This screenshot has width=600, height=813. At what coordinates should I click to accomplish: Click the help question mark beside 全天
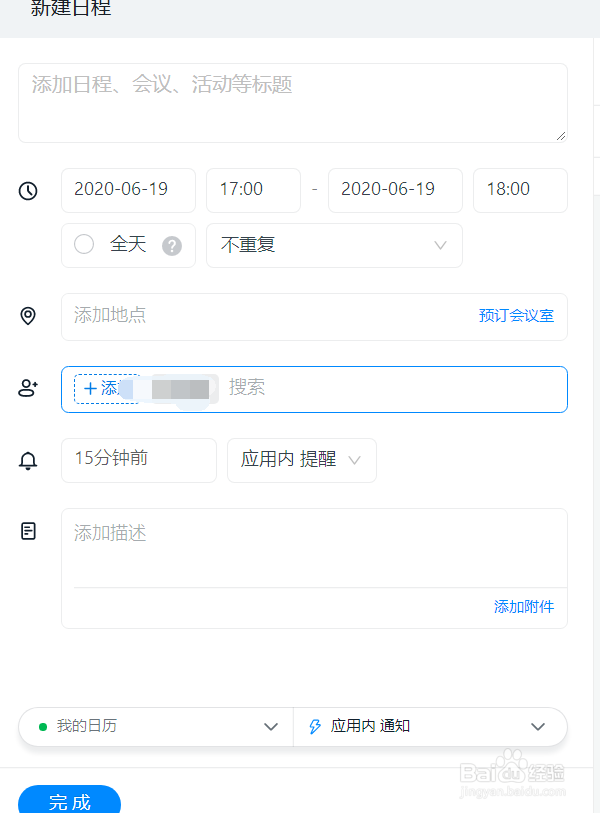pyautogui.click(x=172, y=246)
